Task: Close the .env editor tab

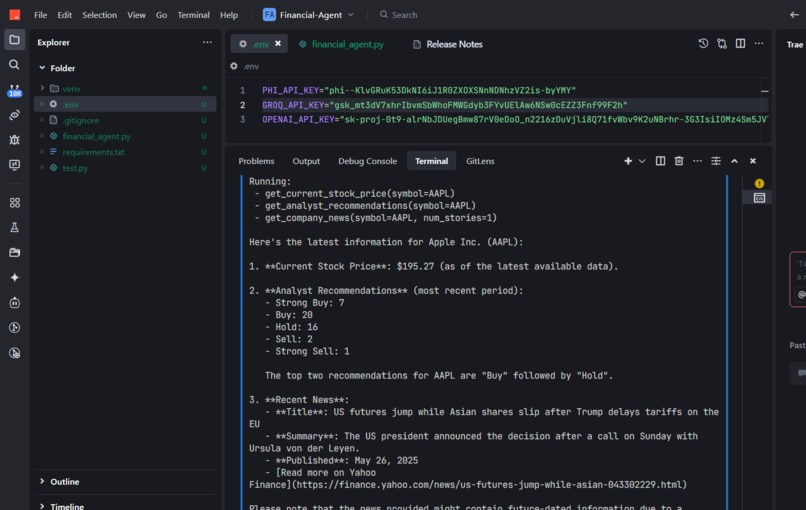Action: (x=278, y=44)
